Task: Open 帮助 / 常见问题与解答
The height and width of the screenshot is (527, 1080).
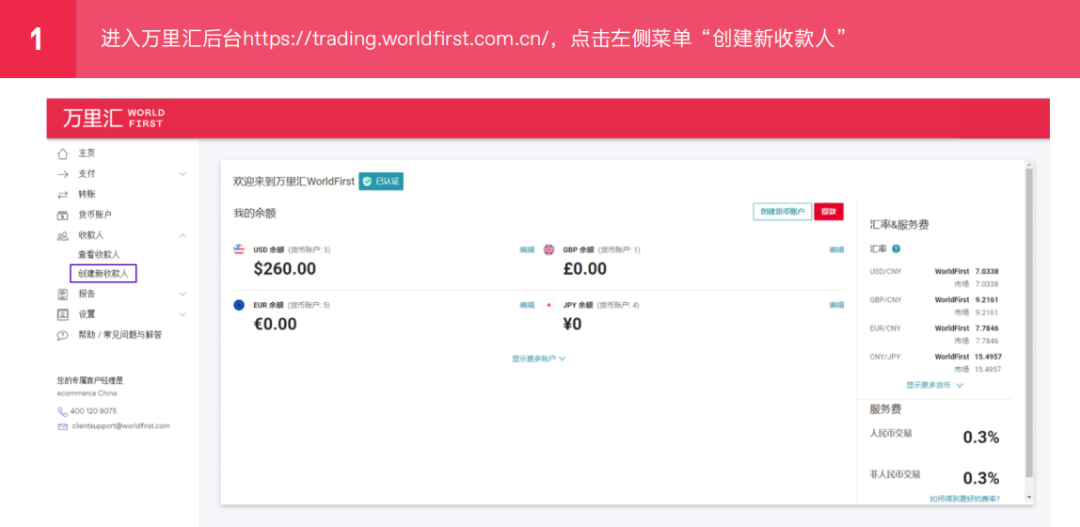Action: pos(120,335)
